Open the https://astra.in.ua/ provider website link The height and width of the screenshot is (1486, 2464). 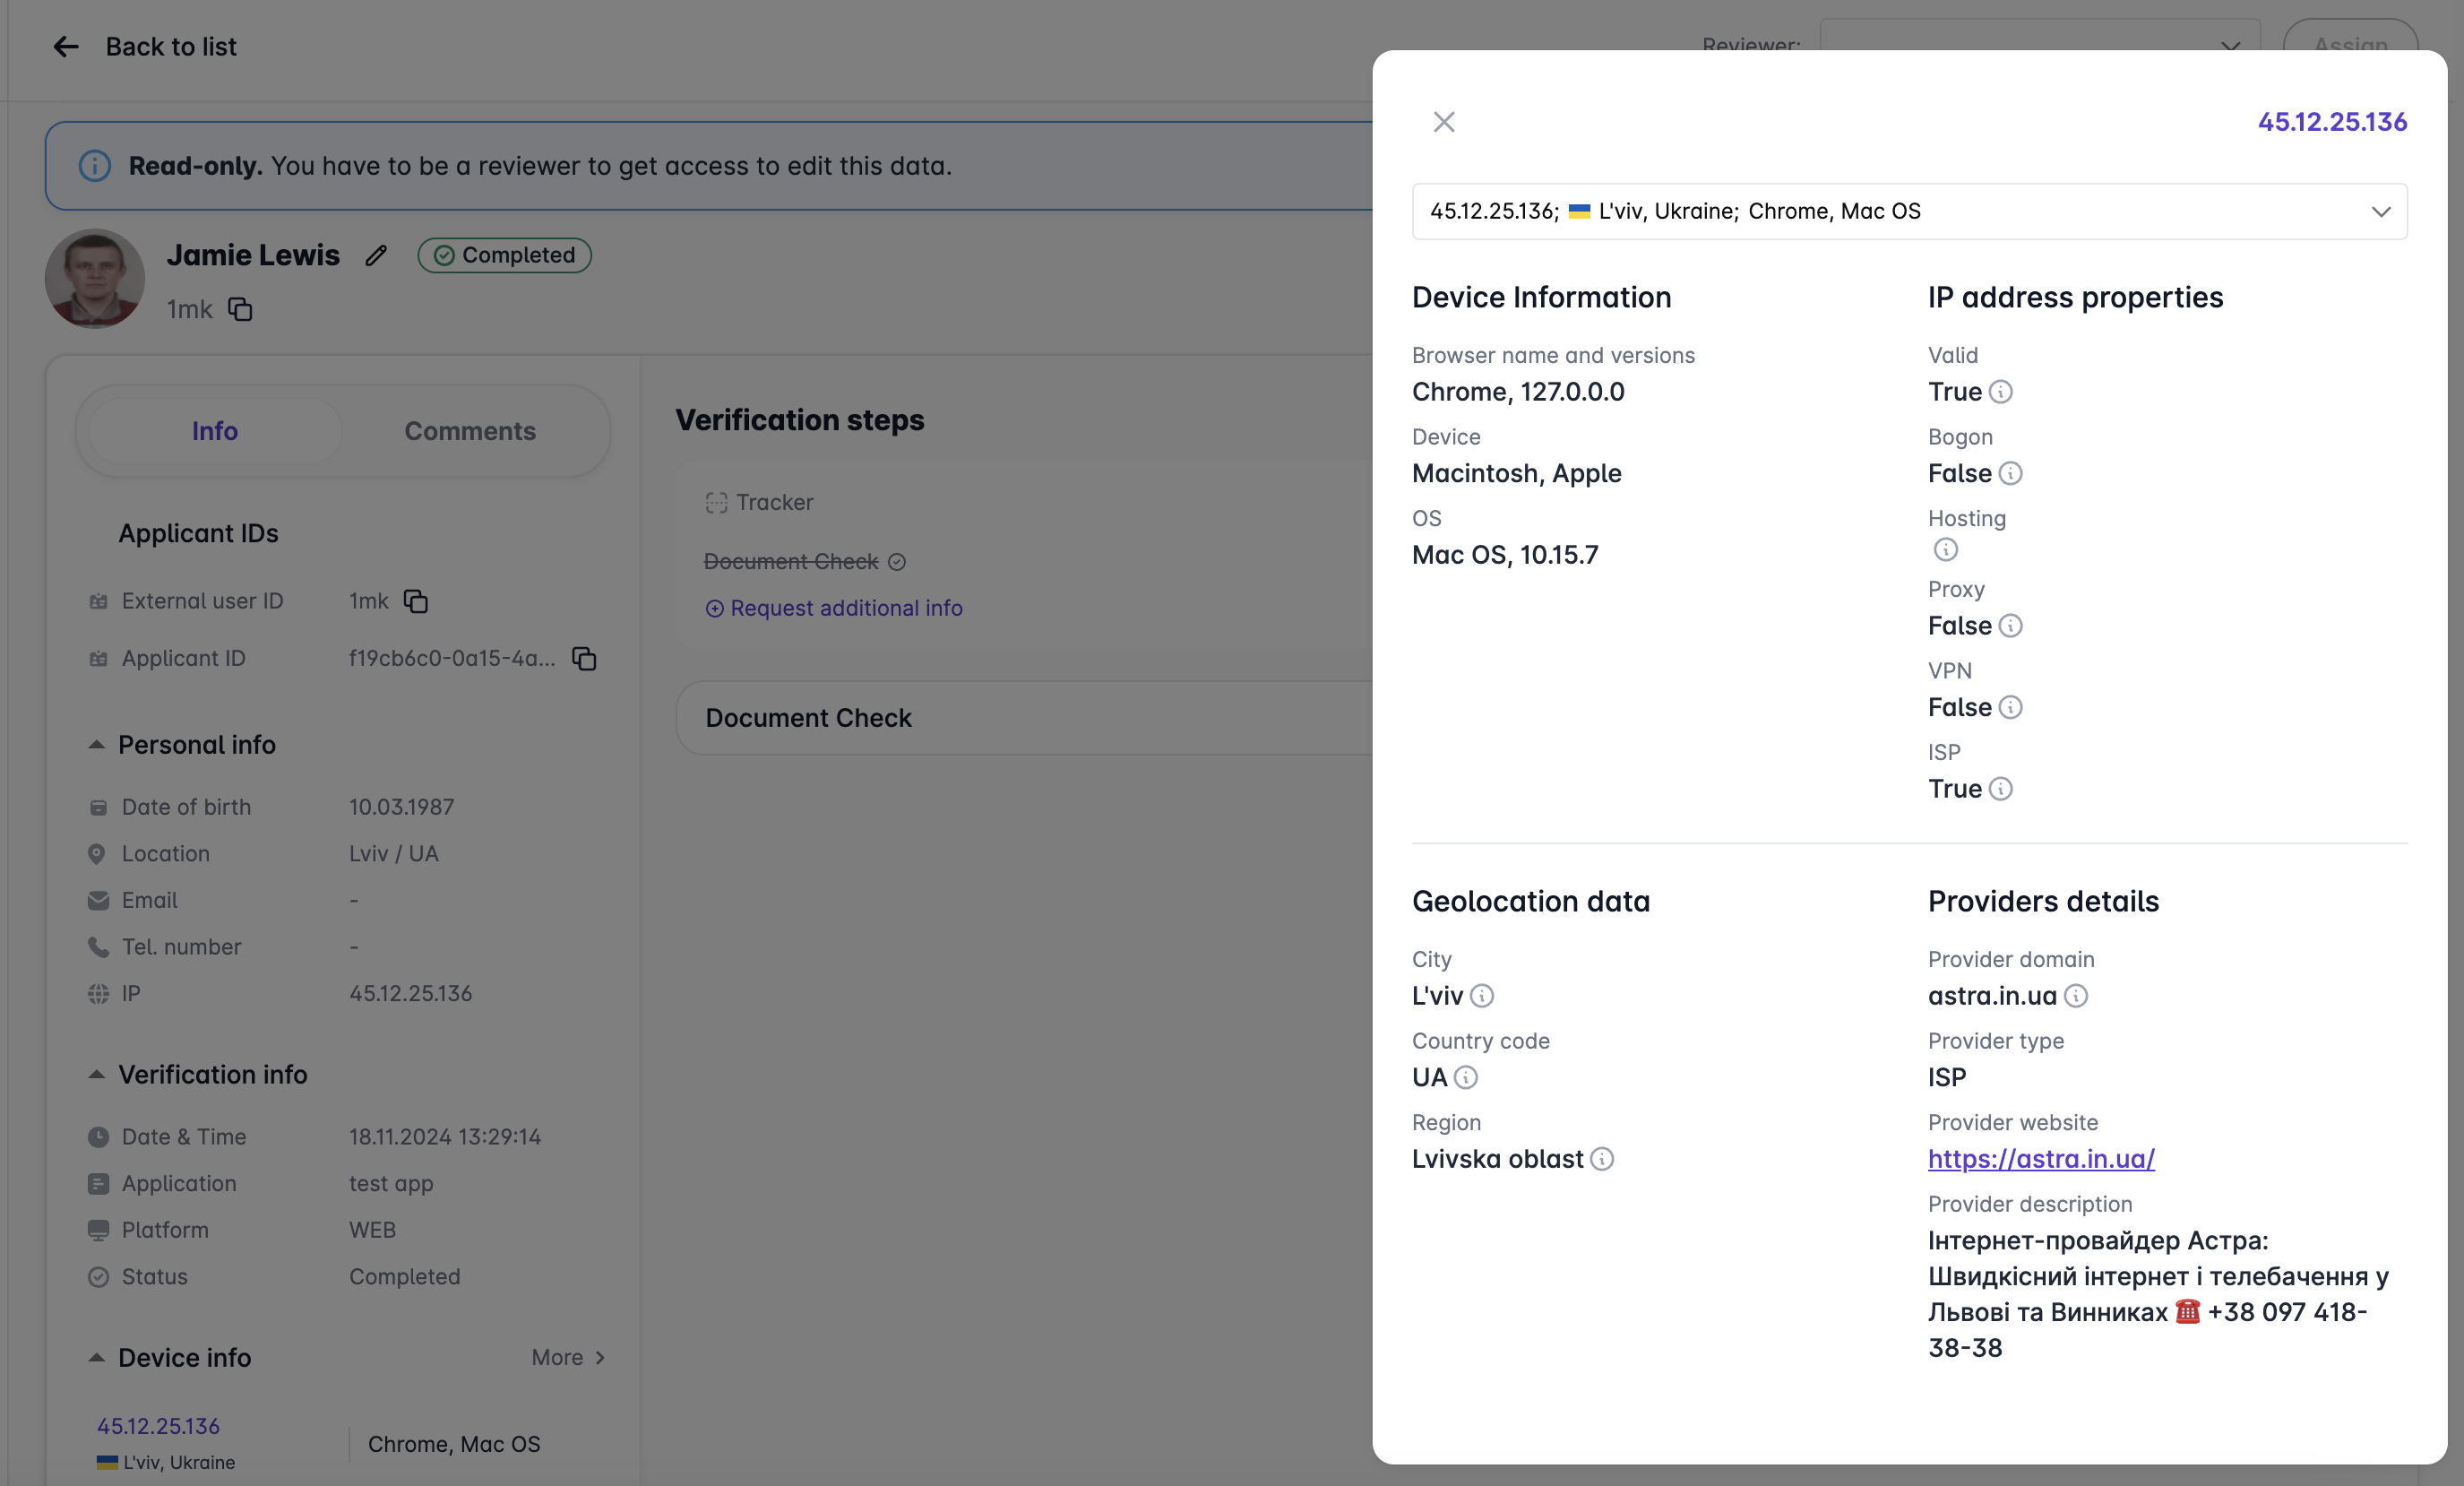2041,1159
